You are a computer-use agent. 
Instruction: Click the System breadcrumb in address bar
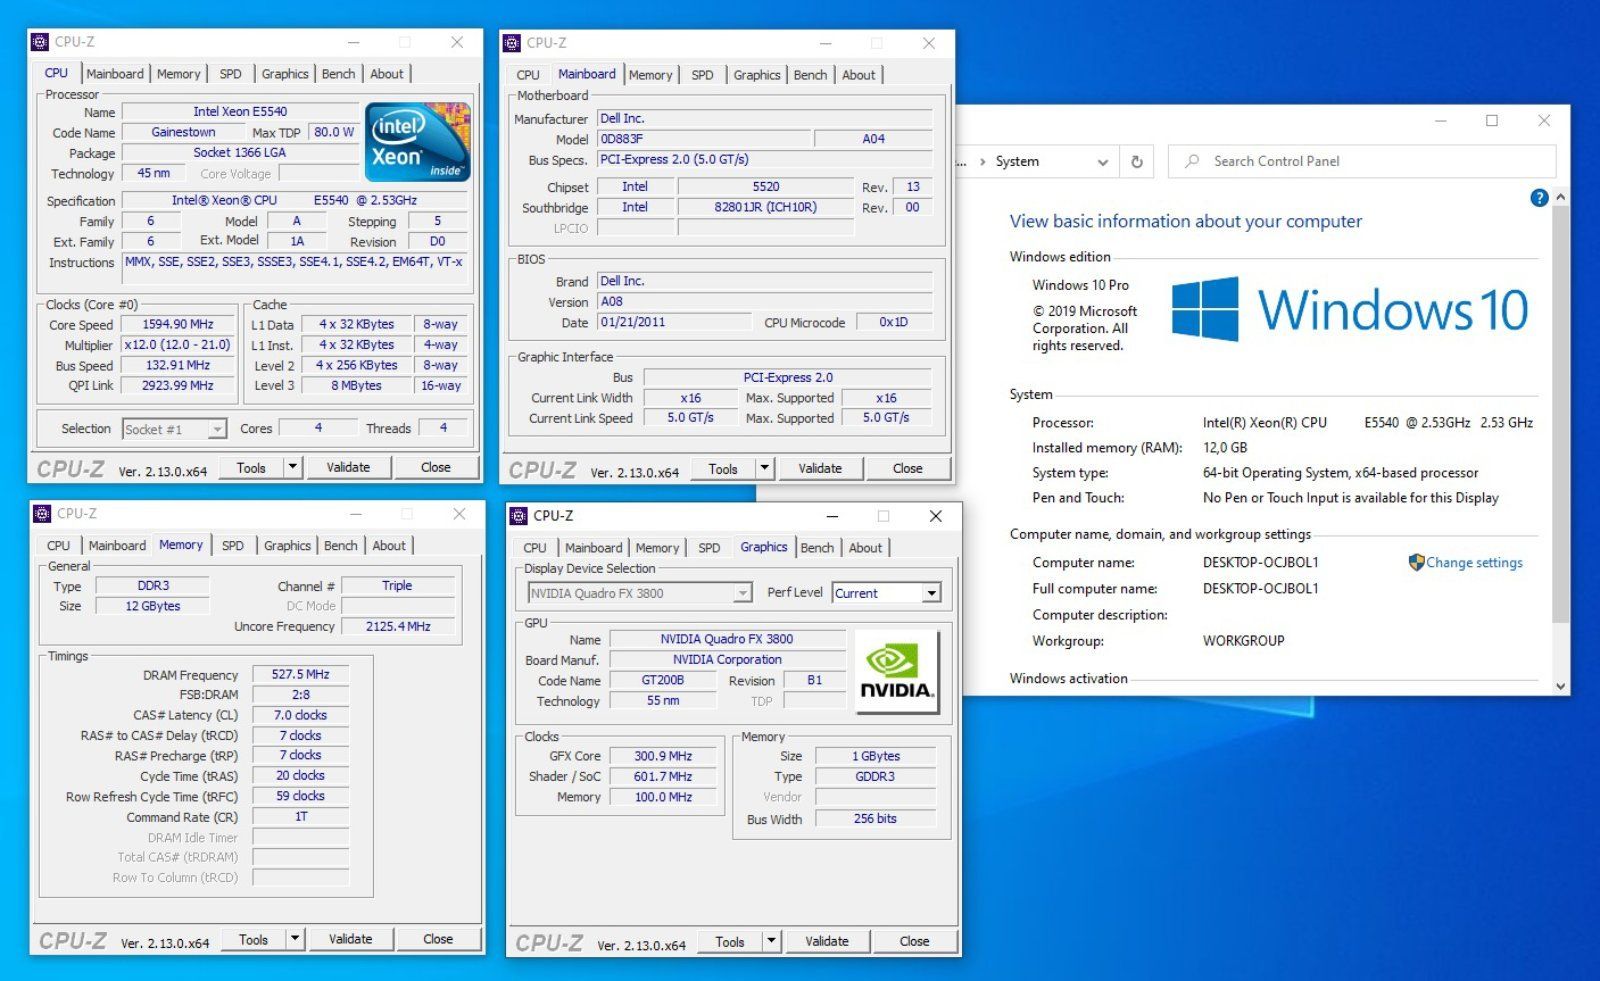coord(1017,161)
